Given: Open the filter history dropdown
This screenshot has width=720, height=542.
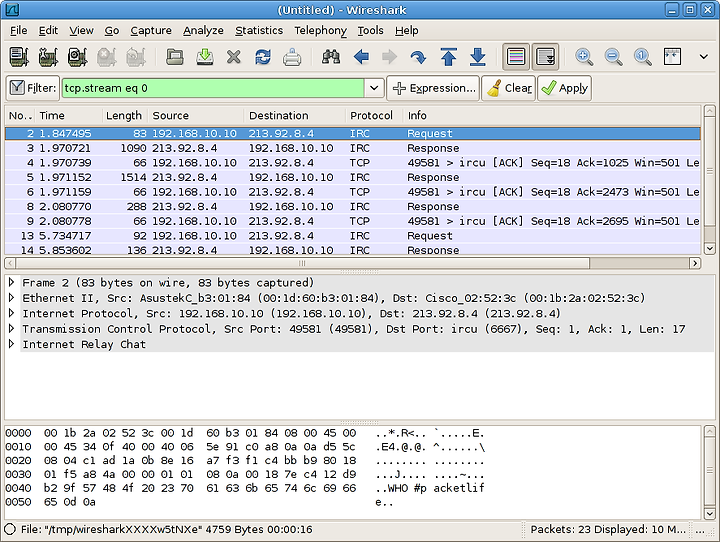Looking at the screenshot, I should tap(374, 88).
